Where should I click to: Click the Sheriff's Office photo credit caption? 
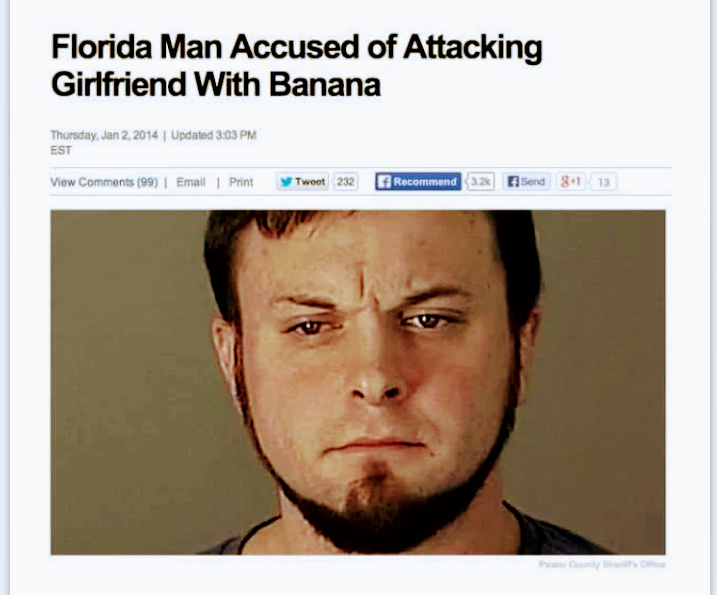tap(602, 564)
